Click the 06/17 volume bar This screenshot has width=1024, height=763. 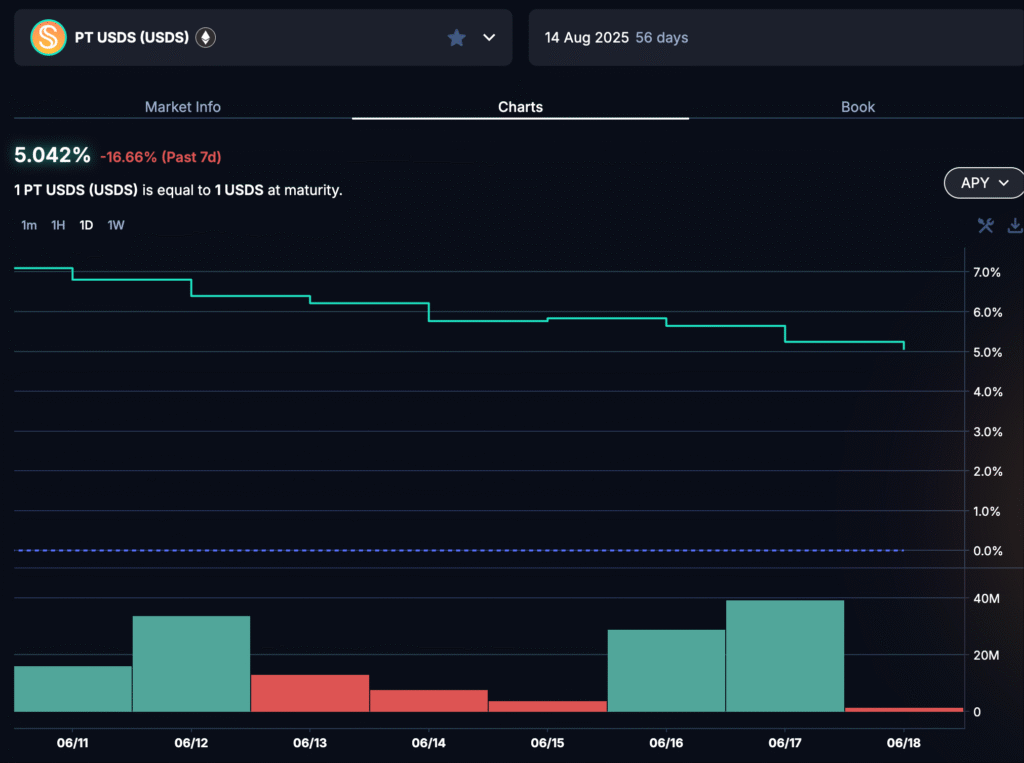[x=785, y=656]
